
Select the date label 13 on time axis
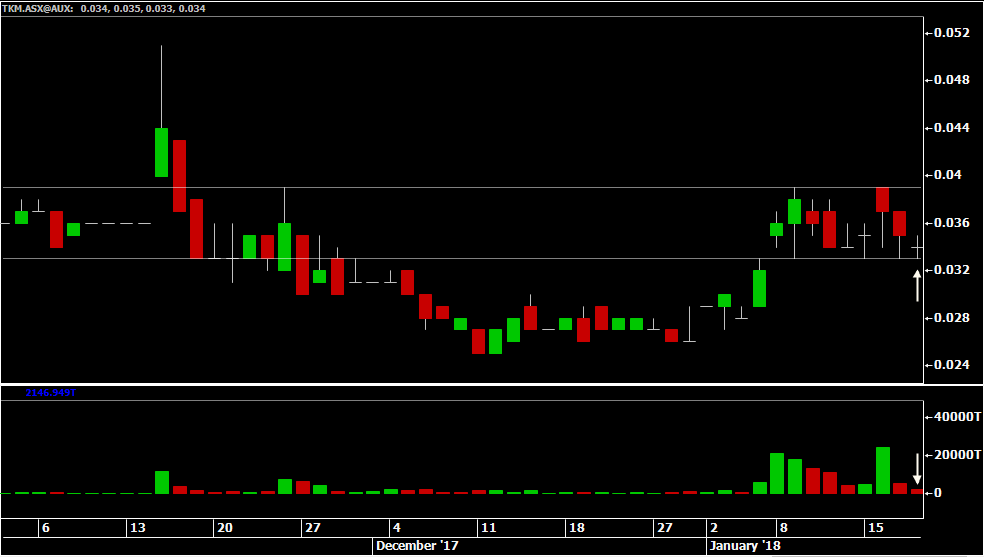pos(137,528)
